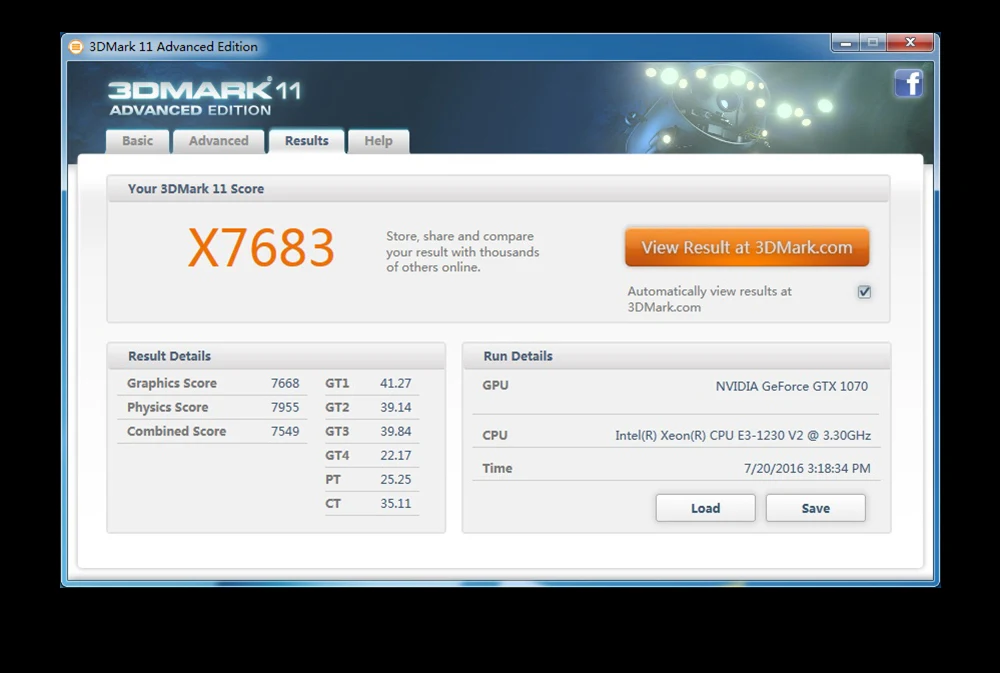
Task: Click the 3DMark 11 Advanced Edition logo
Action: click(204, 98)
